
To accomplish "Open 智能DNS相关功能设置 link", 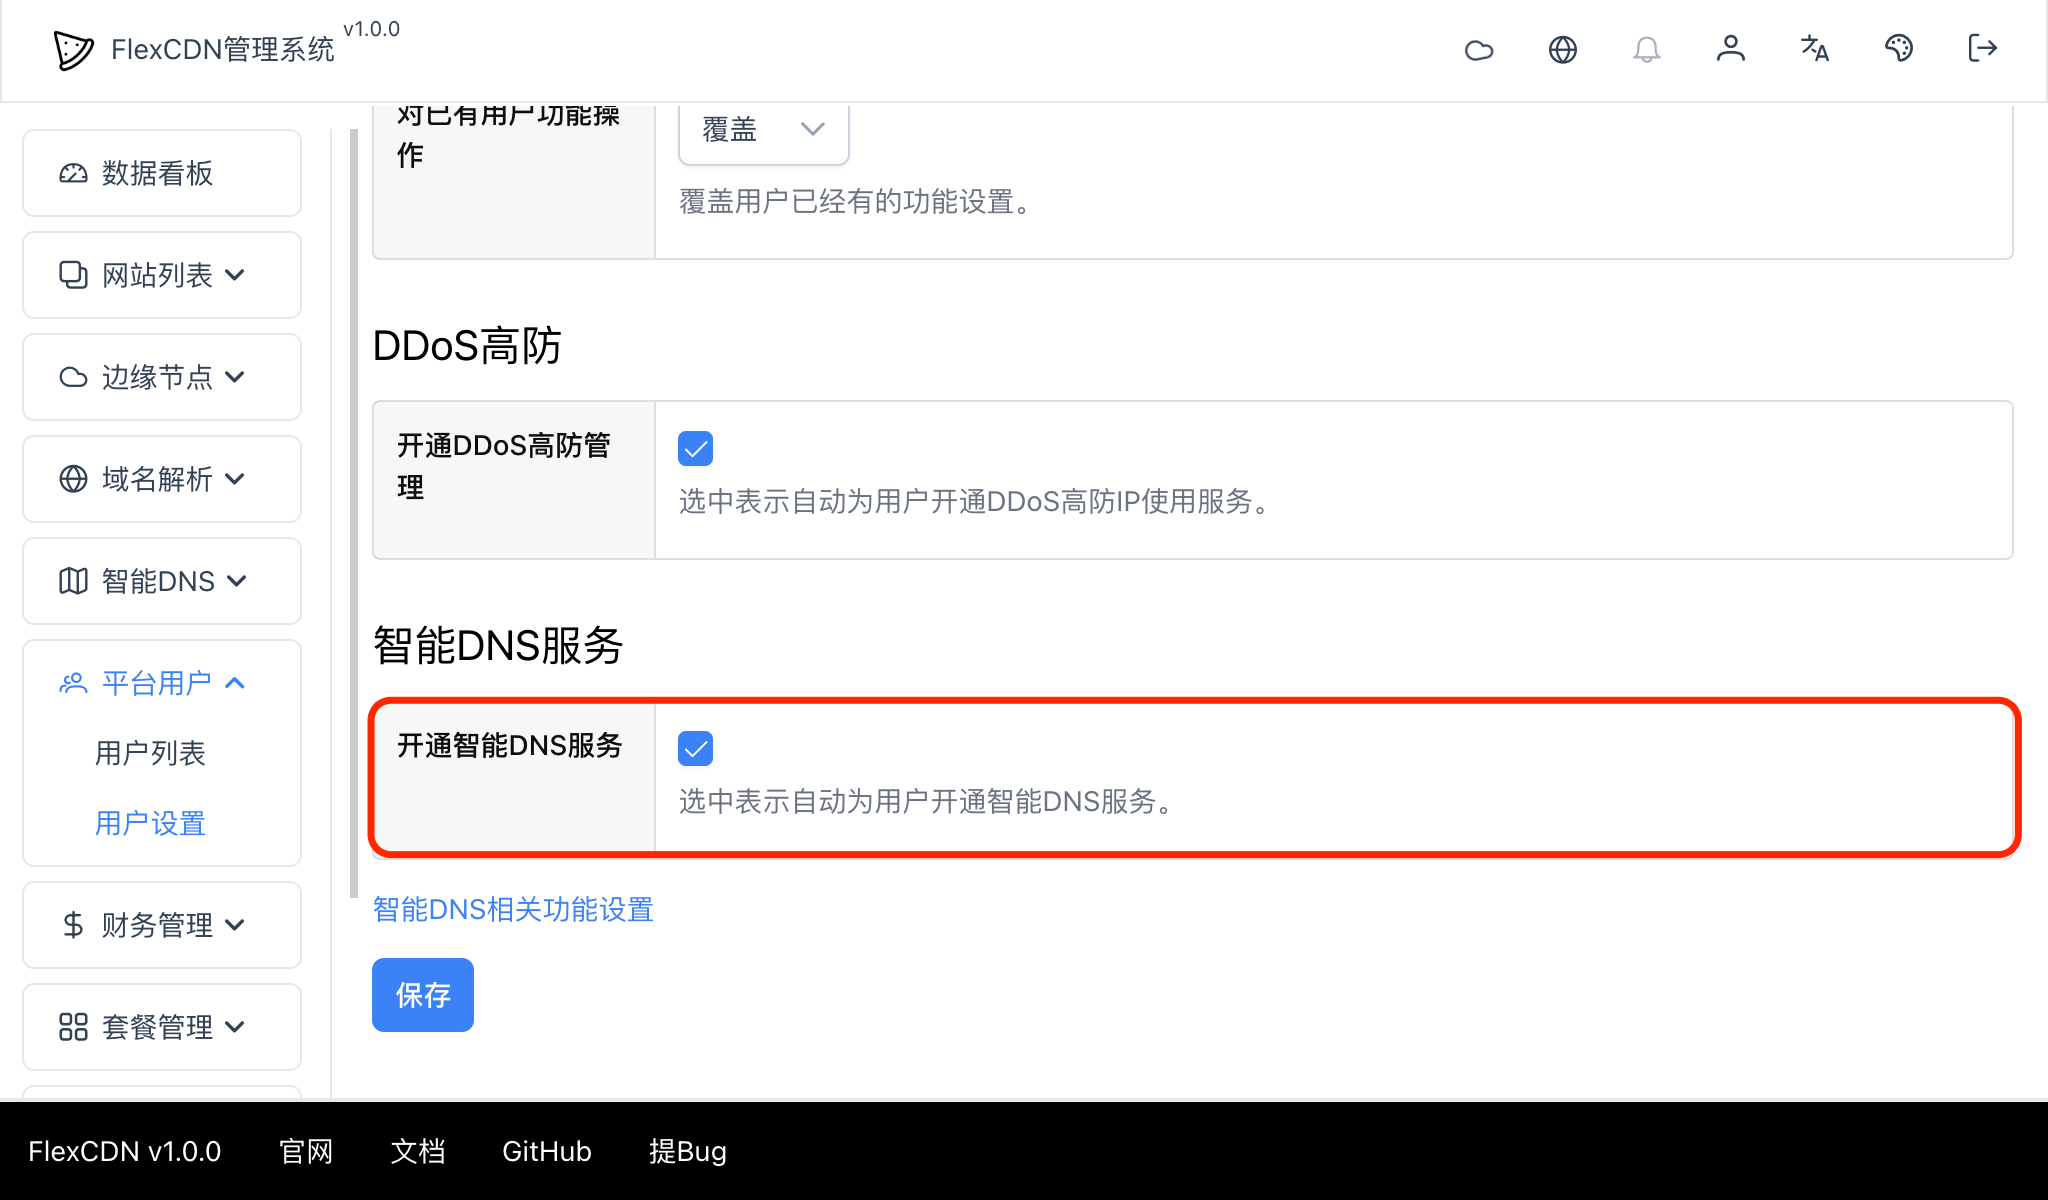I will point(513,909).
